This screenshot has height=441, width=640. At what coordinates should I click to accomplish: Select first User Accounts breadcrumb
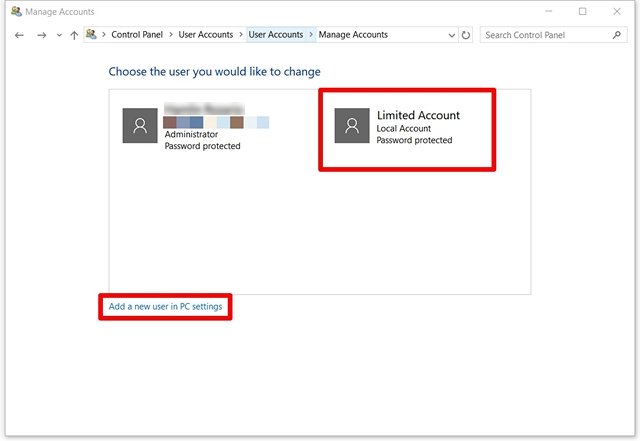(x=205, y=35)
